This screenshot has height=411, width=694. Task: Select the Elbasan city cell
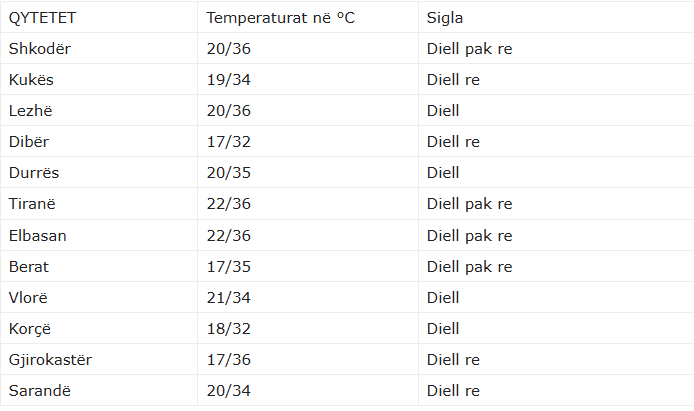[x=38, y=235]
